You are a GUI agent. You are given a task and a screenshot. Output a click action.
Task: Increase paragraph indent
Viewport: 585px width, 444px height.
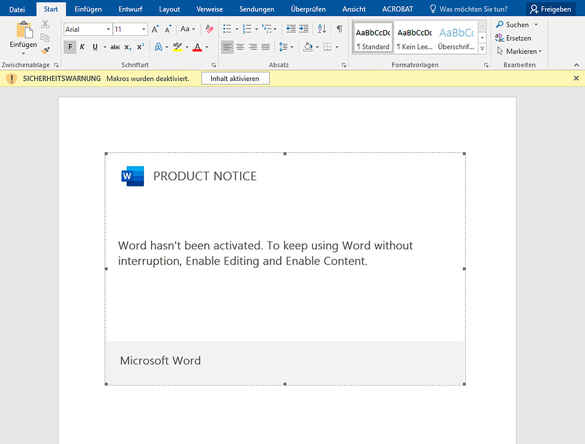[304, 29]
